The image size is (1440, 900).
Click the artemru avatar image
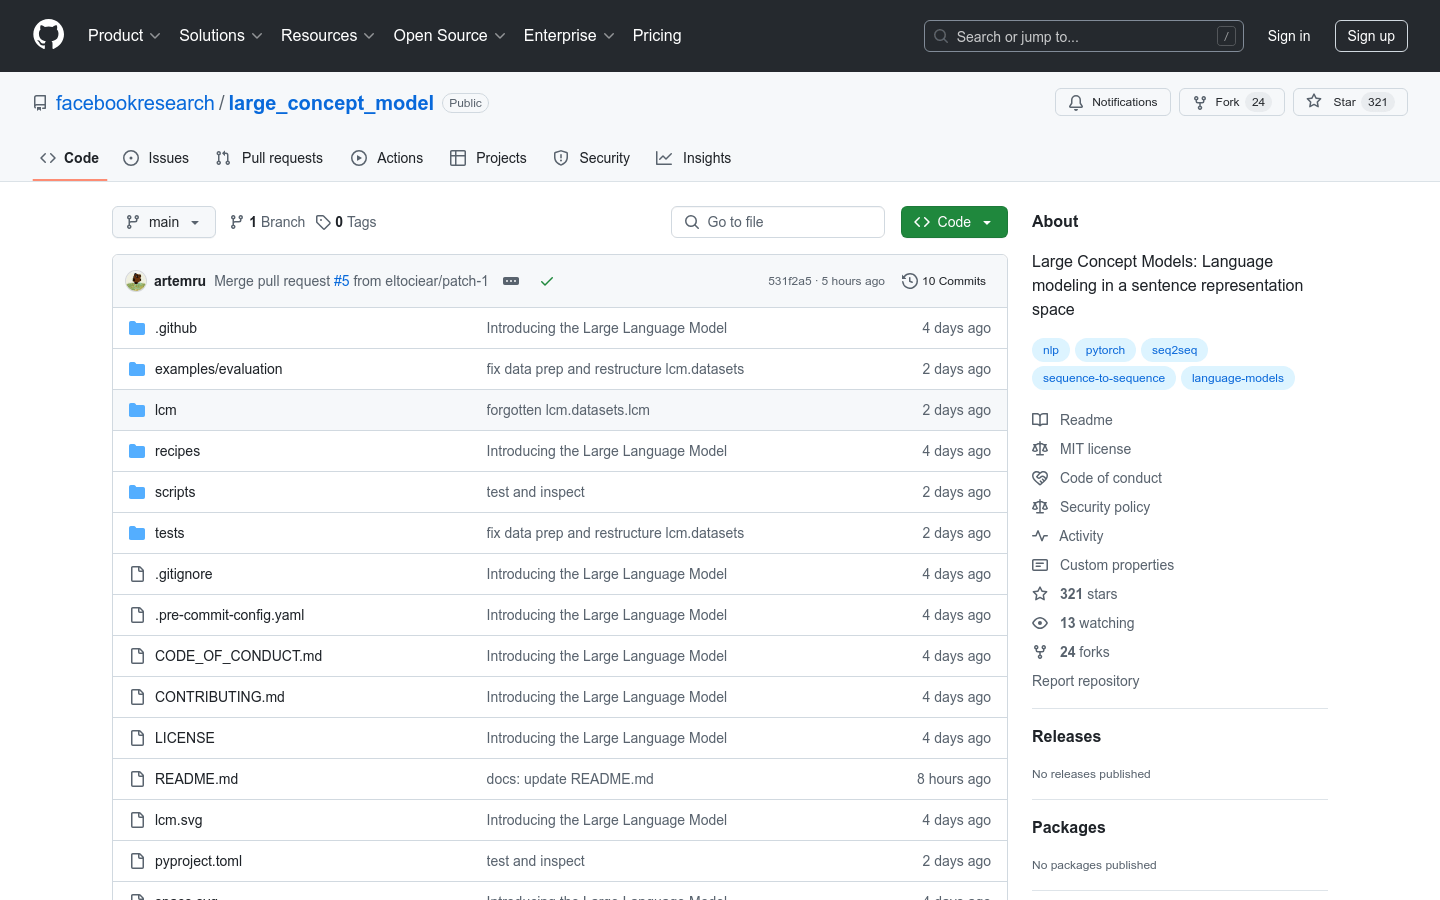[136, 281]
